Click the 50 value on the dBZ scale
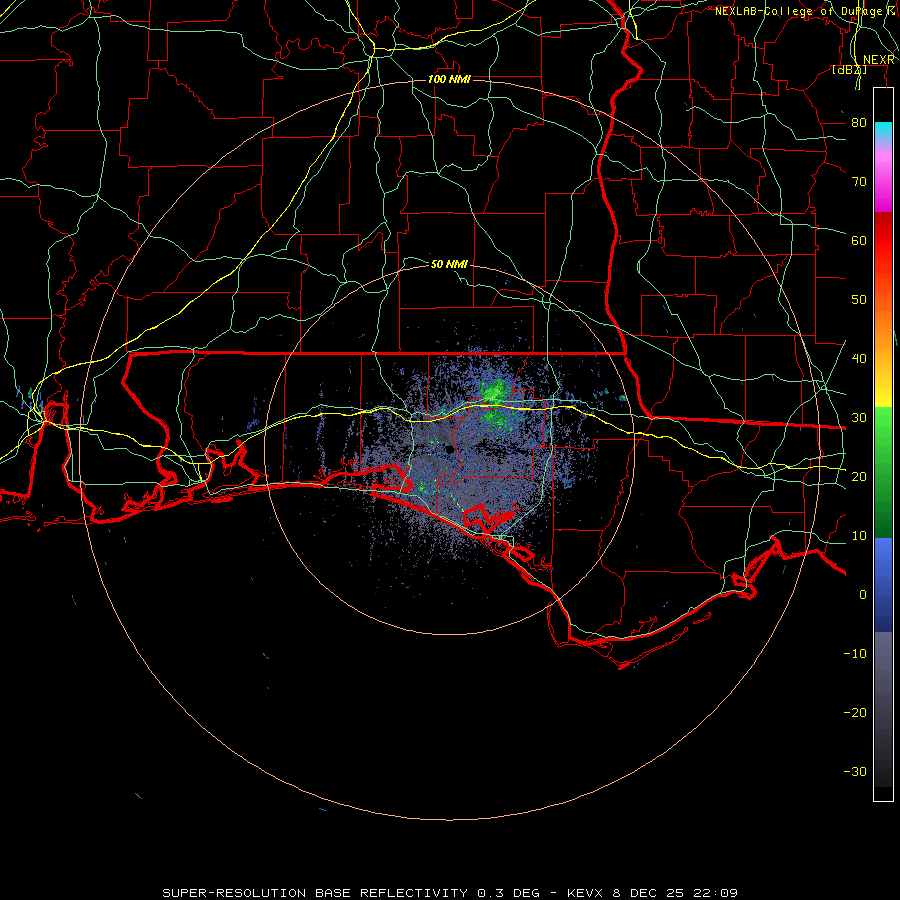 point(859,300)
